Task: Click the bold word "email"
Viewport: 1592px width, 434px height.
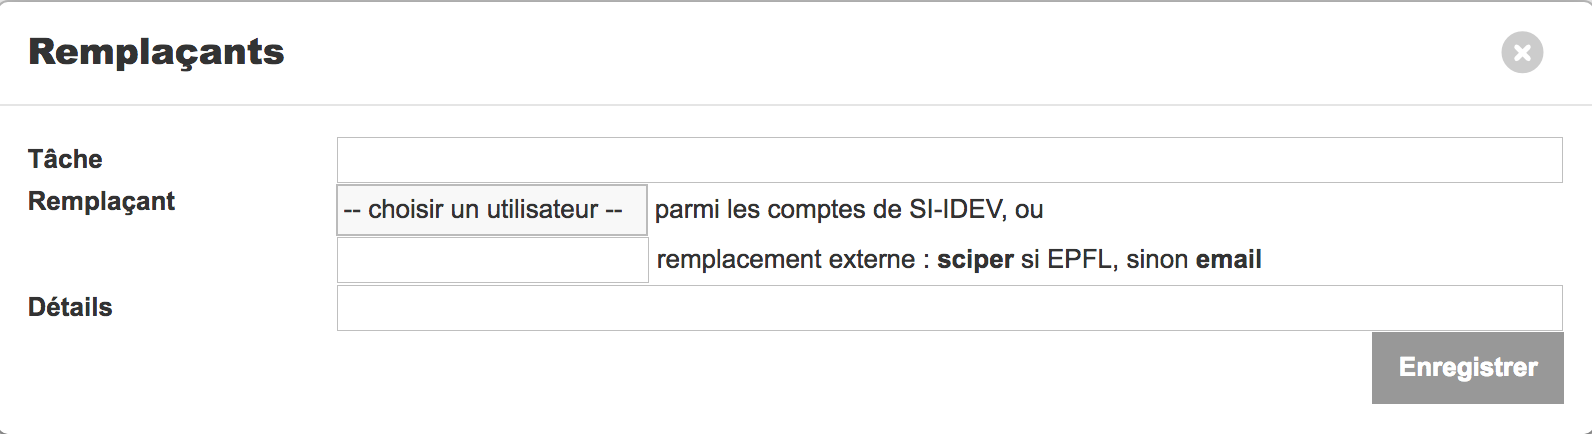Action: tap(1228, 260)
